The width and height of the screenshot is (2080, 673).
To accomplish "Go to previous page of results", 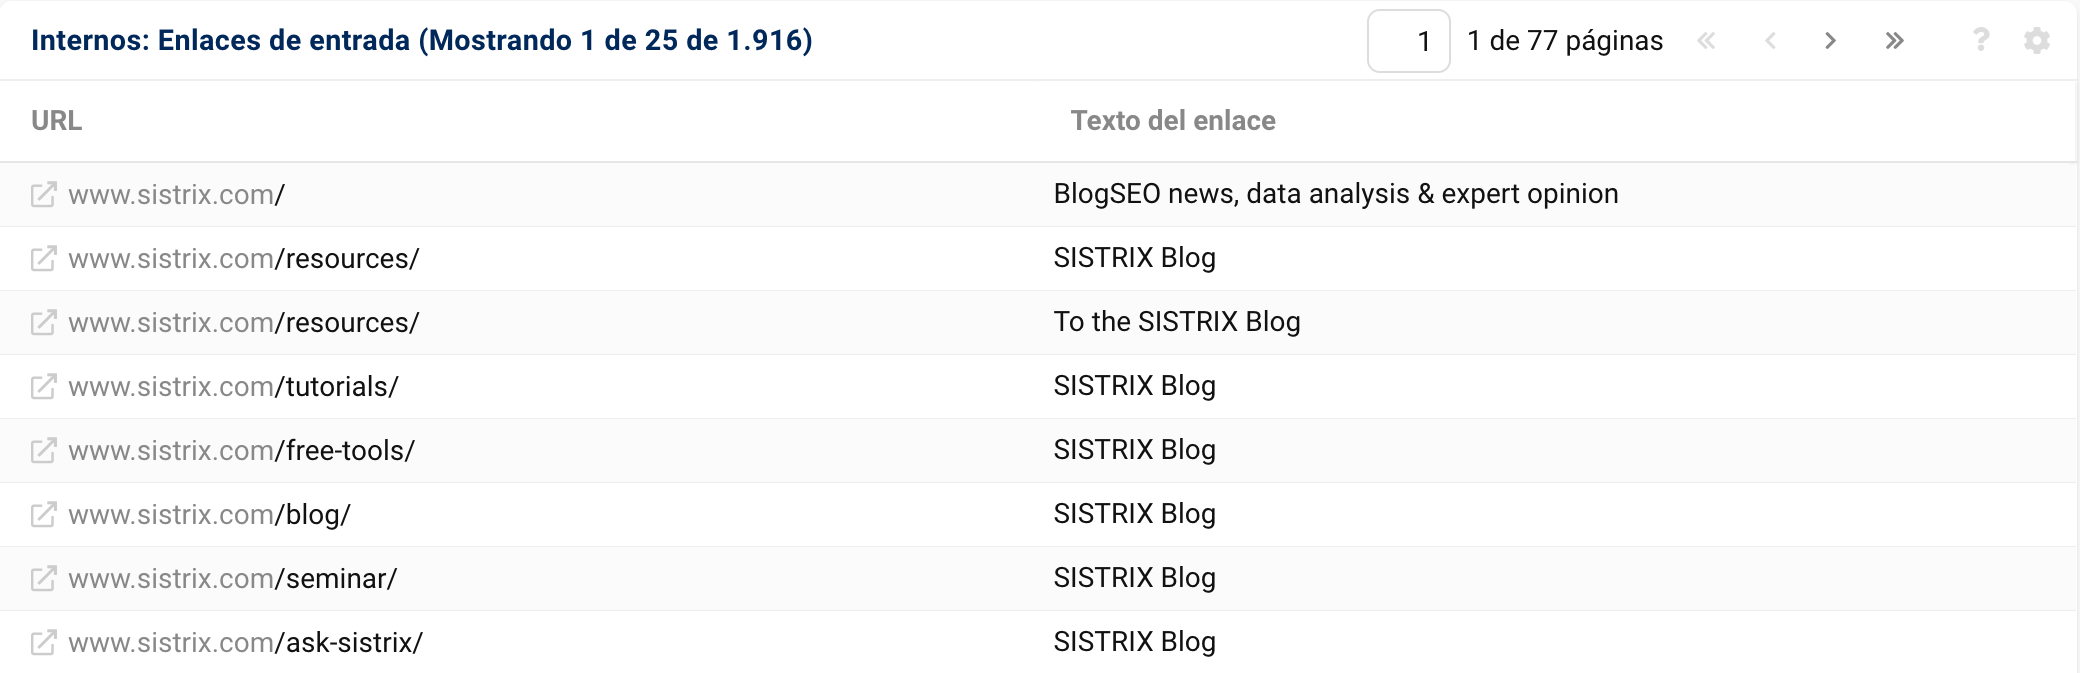I will [x=1770, y=40].
